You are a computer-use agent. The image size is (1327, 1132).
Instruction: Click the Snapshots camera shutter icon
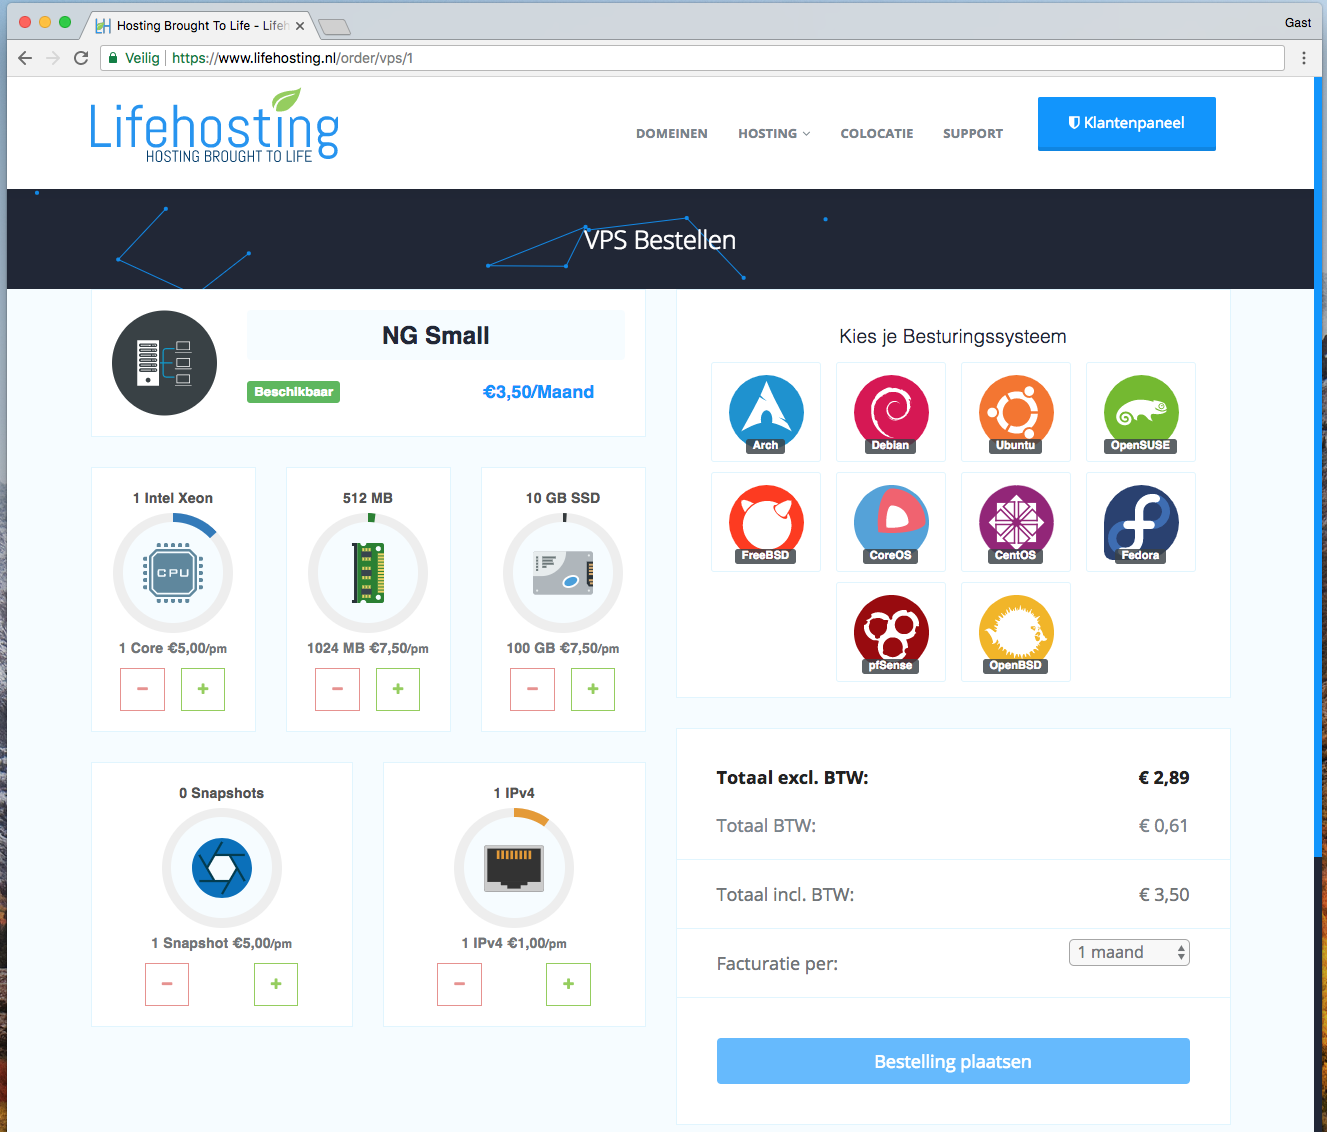click(222, 868)
